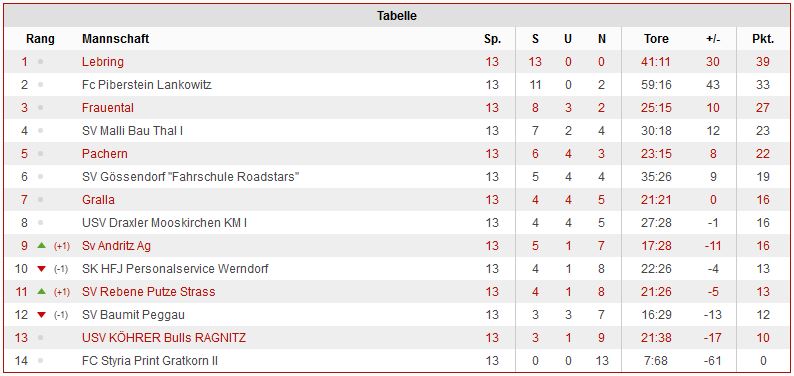Click green up arrow beside Sv Andritz Ag
794x376 pixels.
42,245
